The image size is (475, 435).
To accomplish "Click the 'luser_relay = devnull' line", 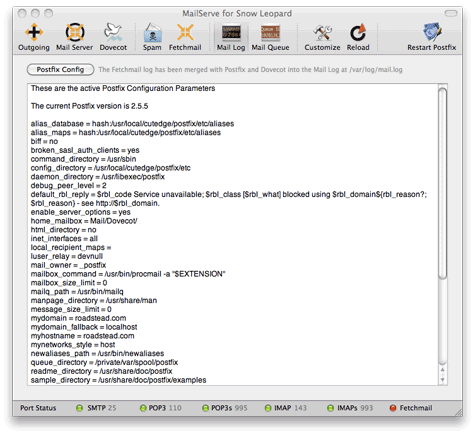I will (67, 256).
